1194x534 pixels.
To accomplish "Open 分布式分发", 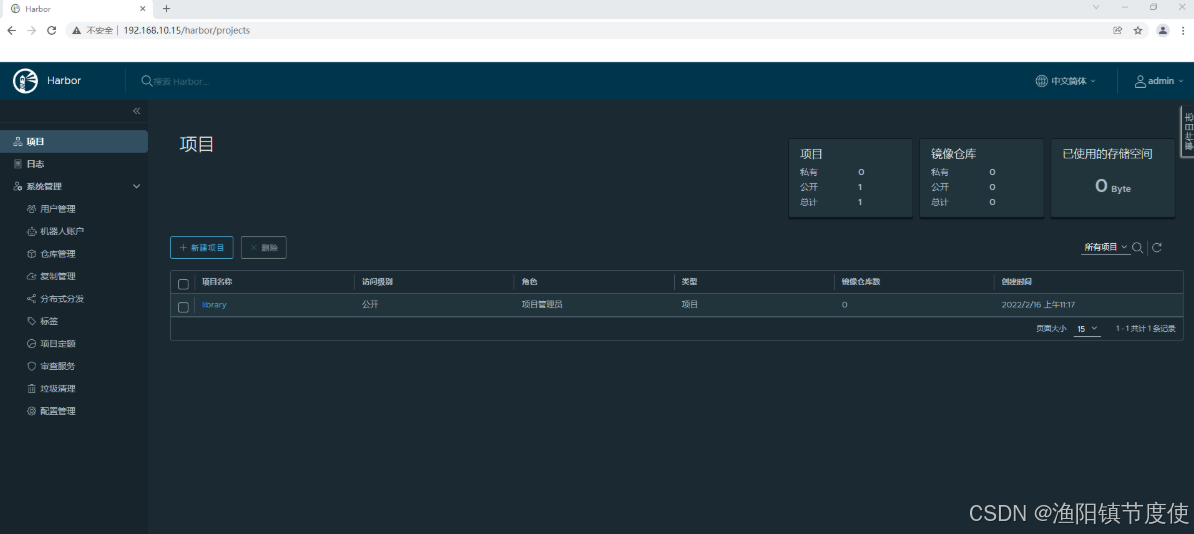I will coord(62,299).
